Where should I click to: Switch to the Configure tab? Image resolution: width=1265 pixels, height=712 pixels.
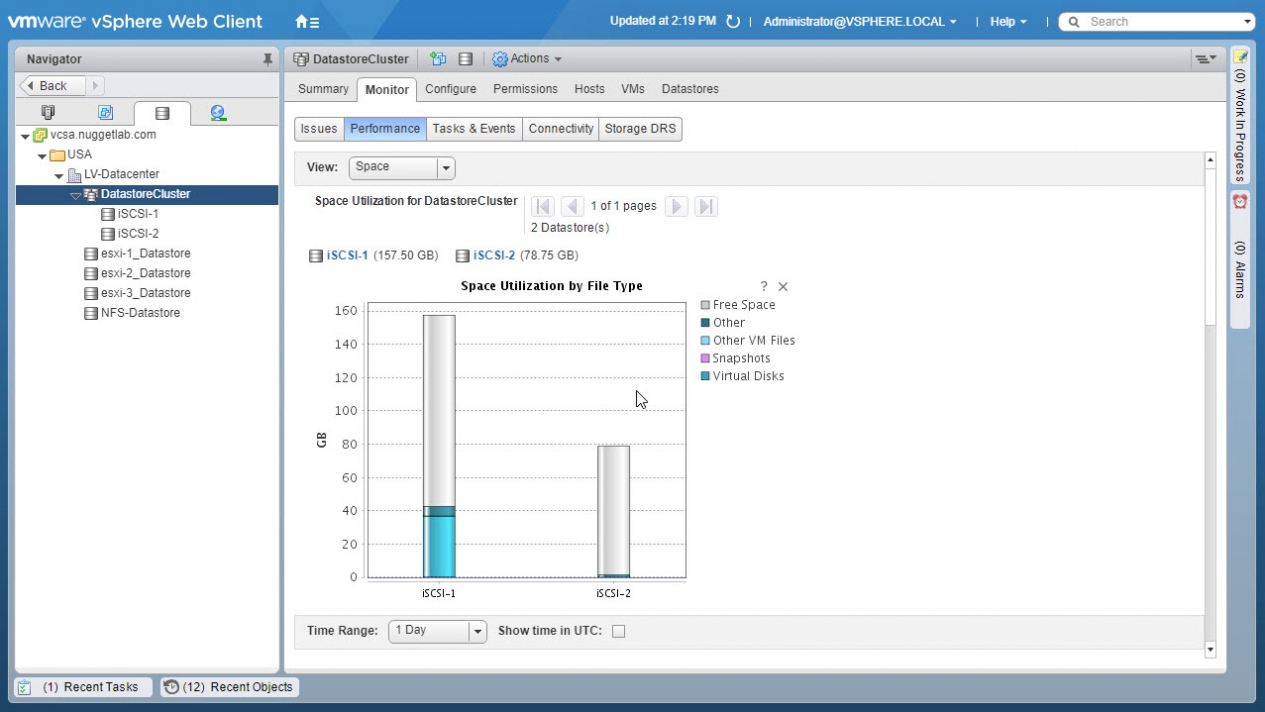[450, 89]
